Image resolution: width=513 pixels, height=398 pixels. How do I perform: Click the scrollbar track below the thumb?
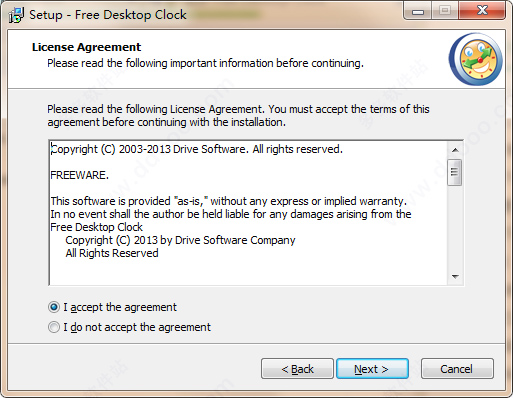455,227
